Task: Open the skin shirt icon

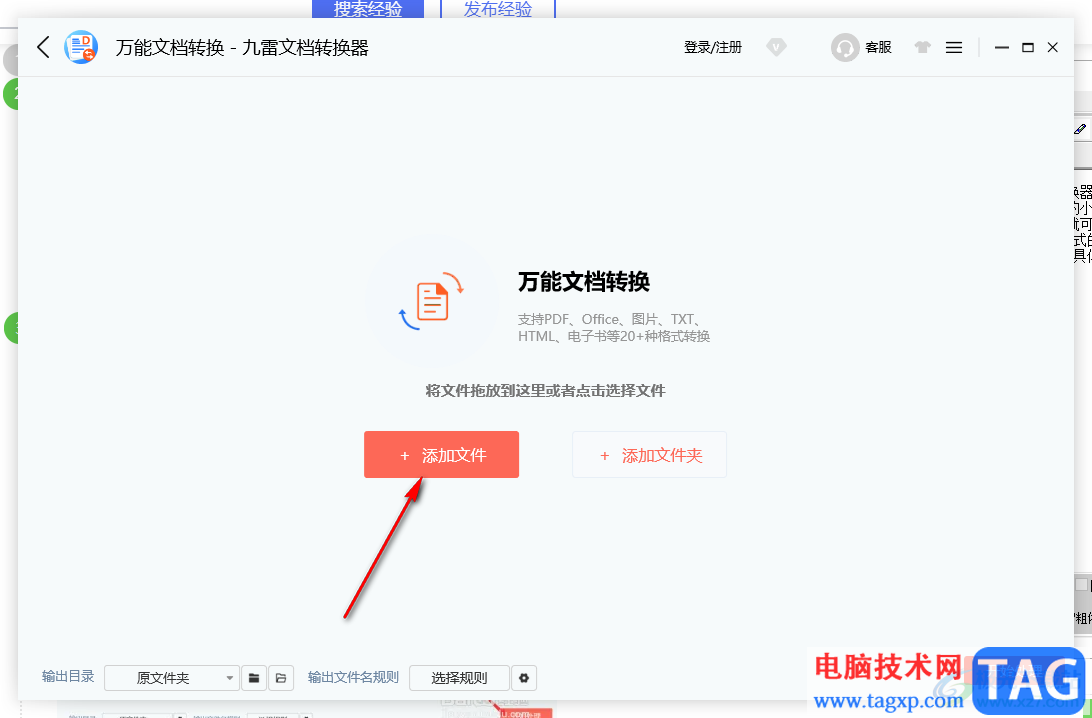Action: (x=923, y=47)
